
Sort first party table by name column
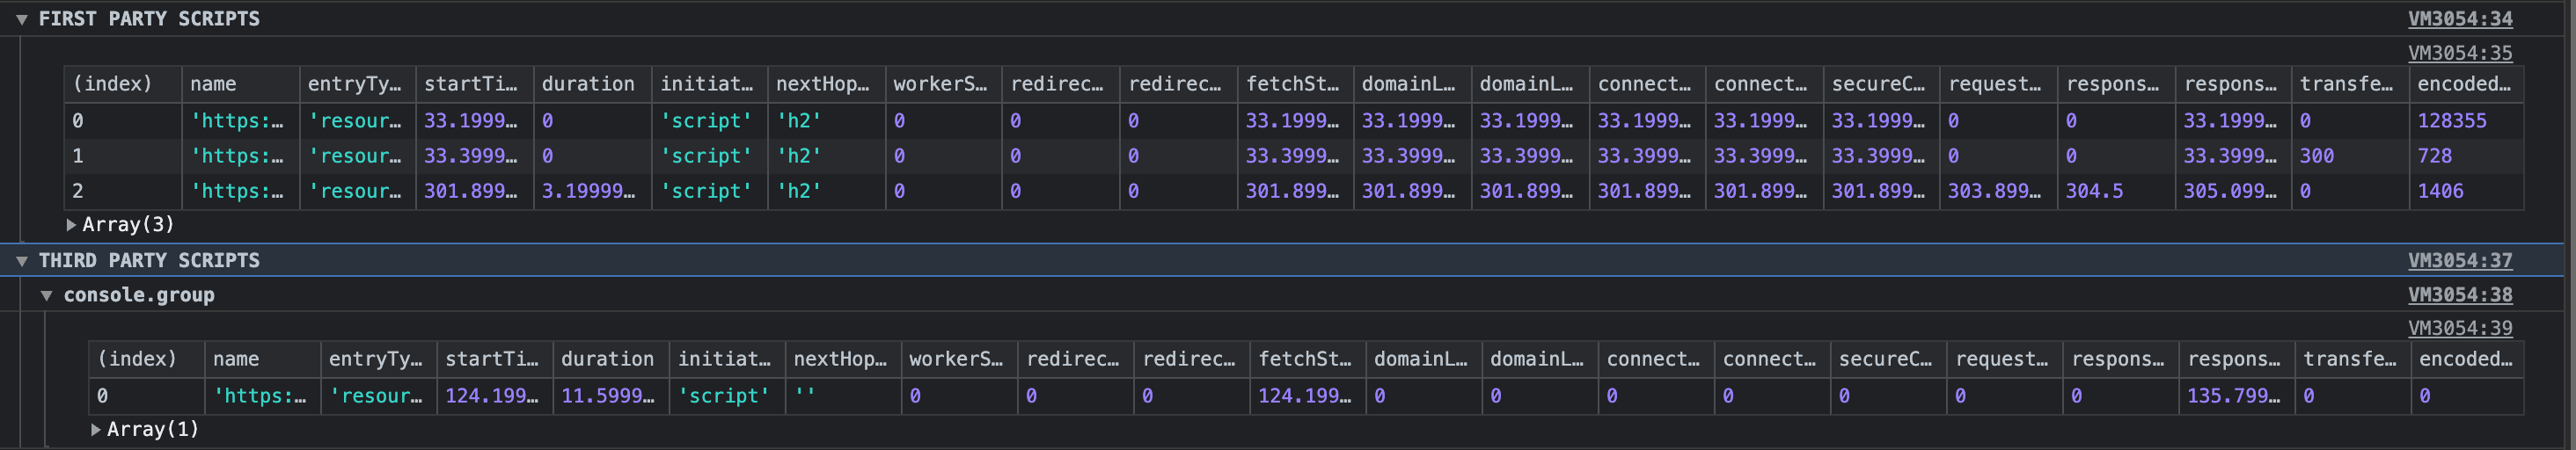tap(241, 84)
